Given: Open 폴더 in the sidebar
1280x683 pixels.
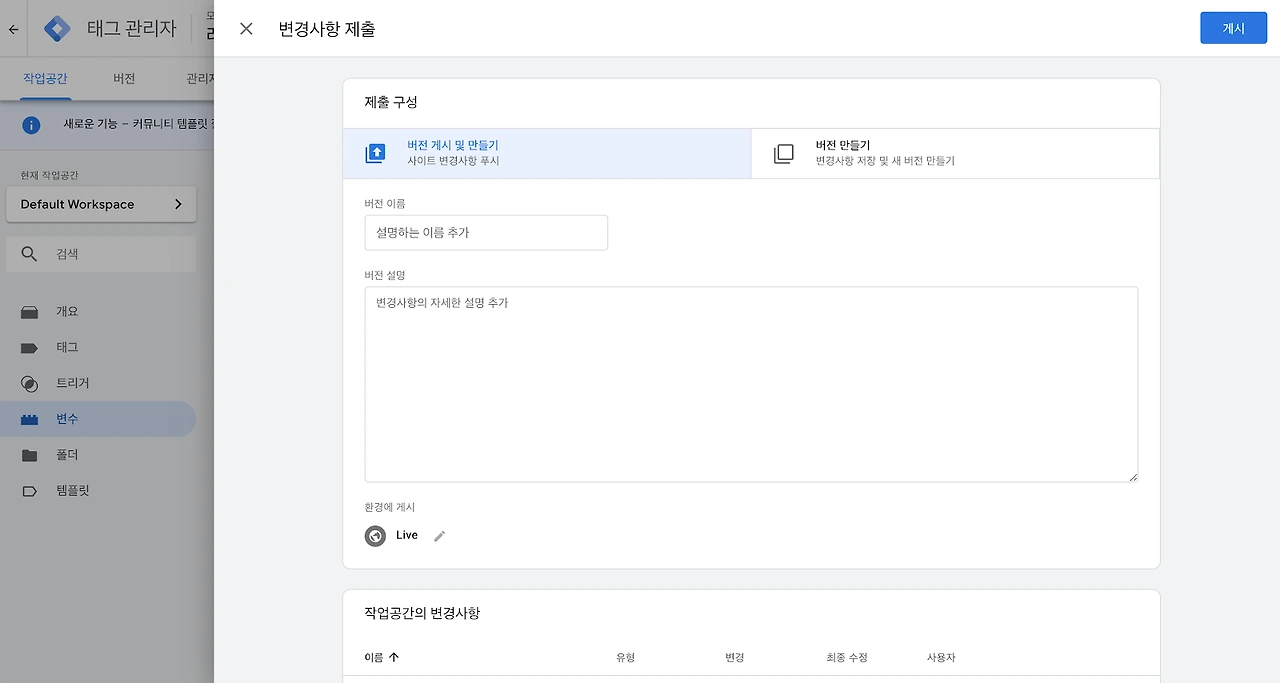Looking at the screenshot, I should [x=98, y=455].
